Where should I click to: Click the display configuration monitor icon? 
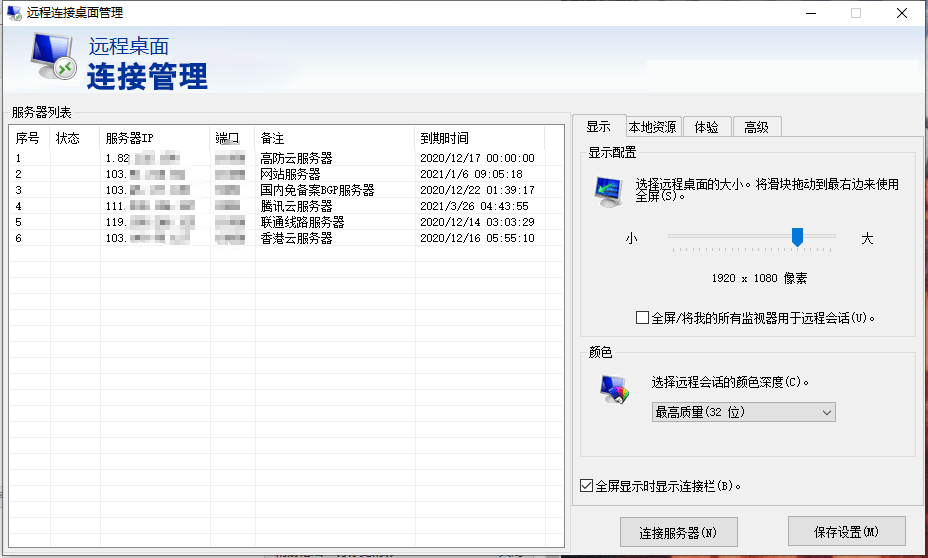(608, 190)
